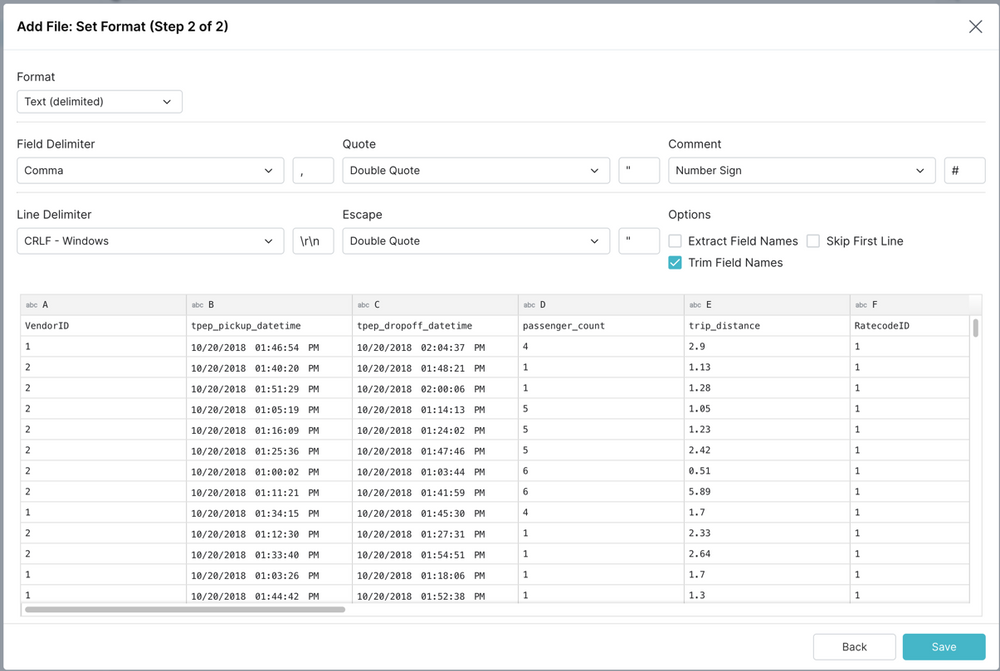1000x671 pixels.
Task: Click the abc type icon in column B
Action: click(x=197, y=305)
